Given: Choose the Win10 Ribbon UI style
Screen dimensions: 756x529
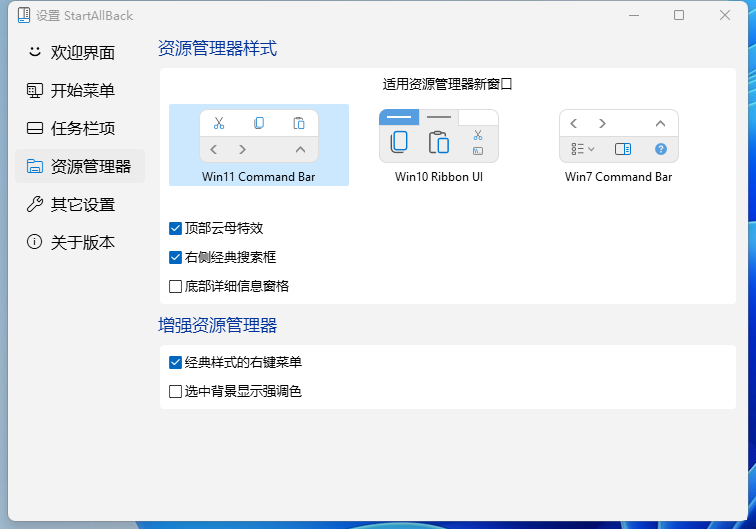Looking at the screenshot, I should pyautogui.click(x=439, y=145).
